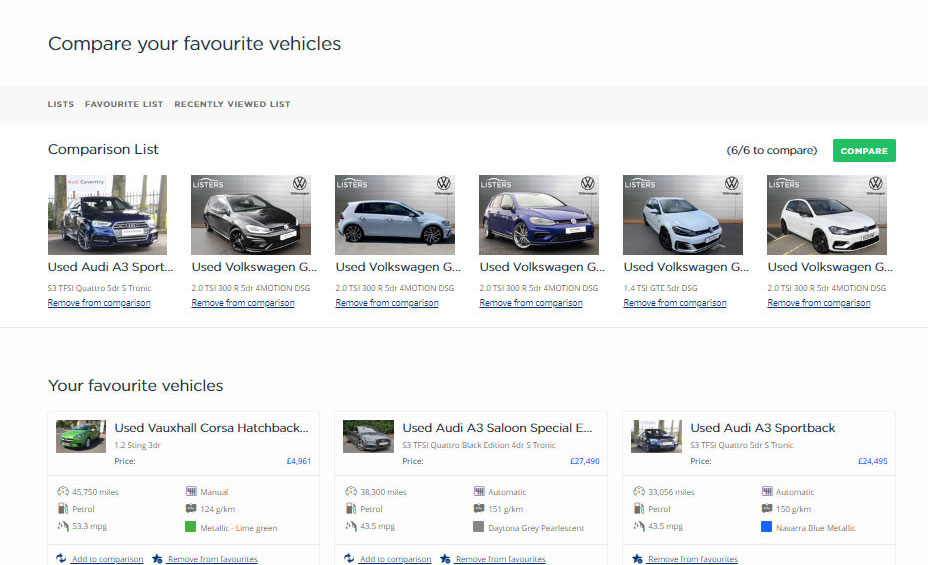Click the Lime green colour swatch
This screenshot has width=928, height=565.
[x=191, y=527]
